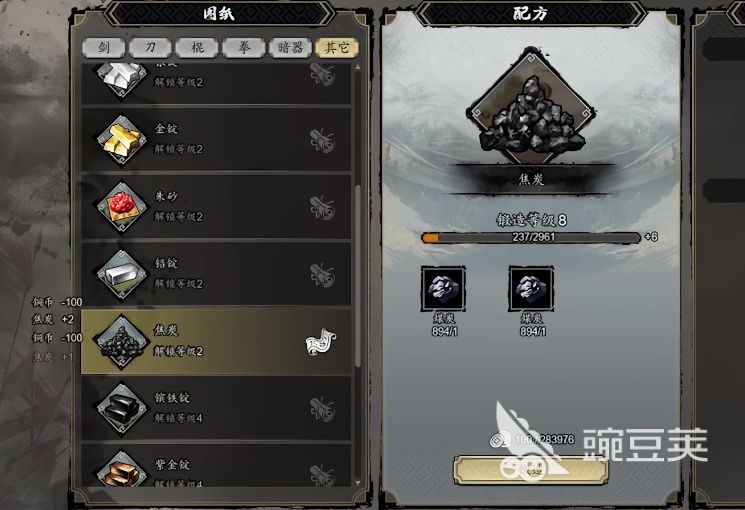Screen dimensions: 745x510
Task: Click the second 煤炭 material slot
Action: 531,289
